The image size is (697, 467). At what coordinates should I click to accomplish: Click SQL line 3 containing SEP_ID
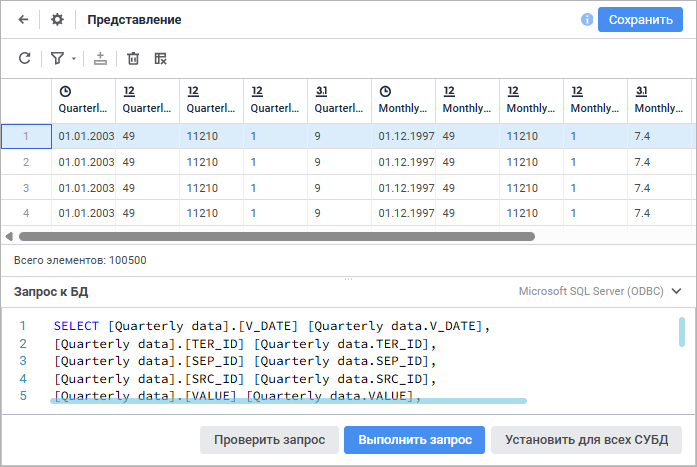point(245,361)
